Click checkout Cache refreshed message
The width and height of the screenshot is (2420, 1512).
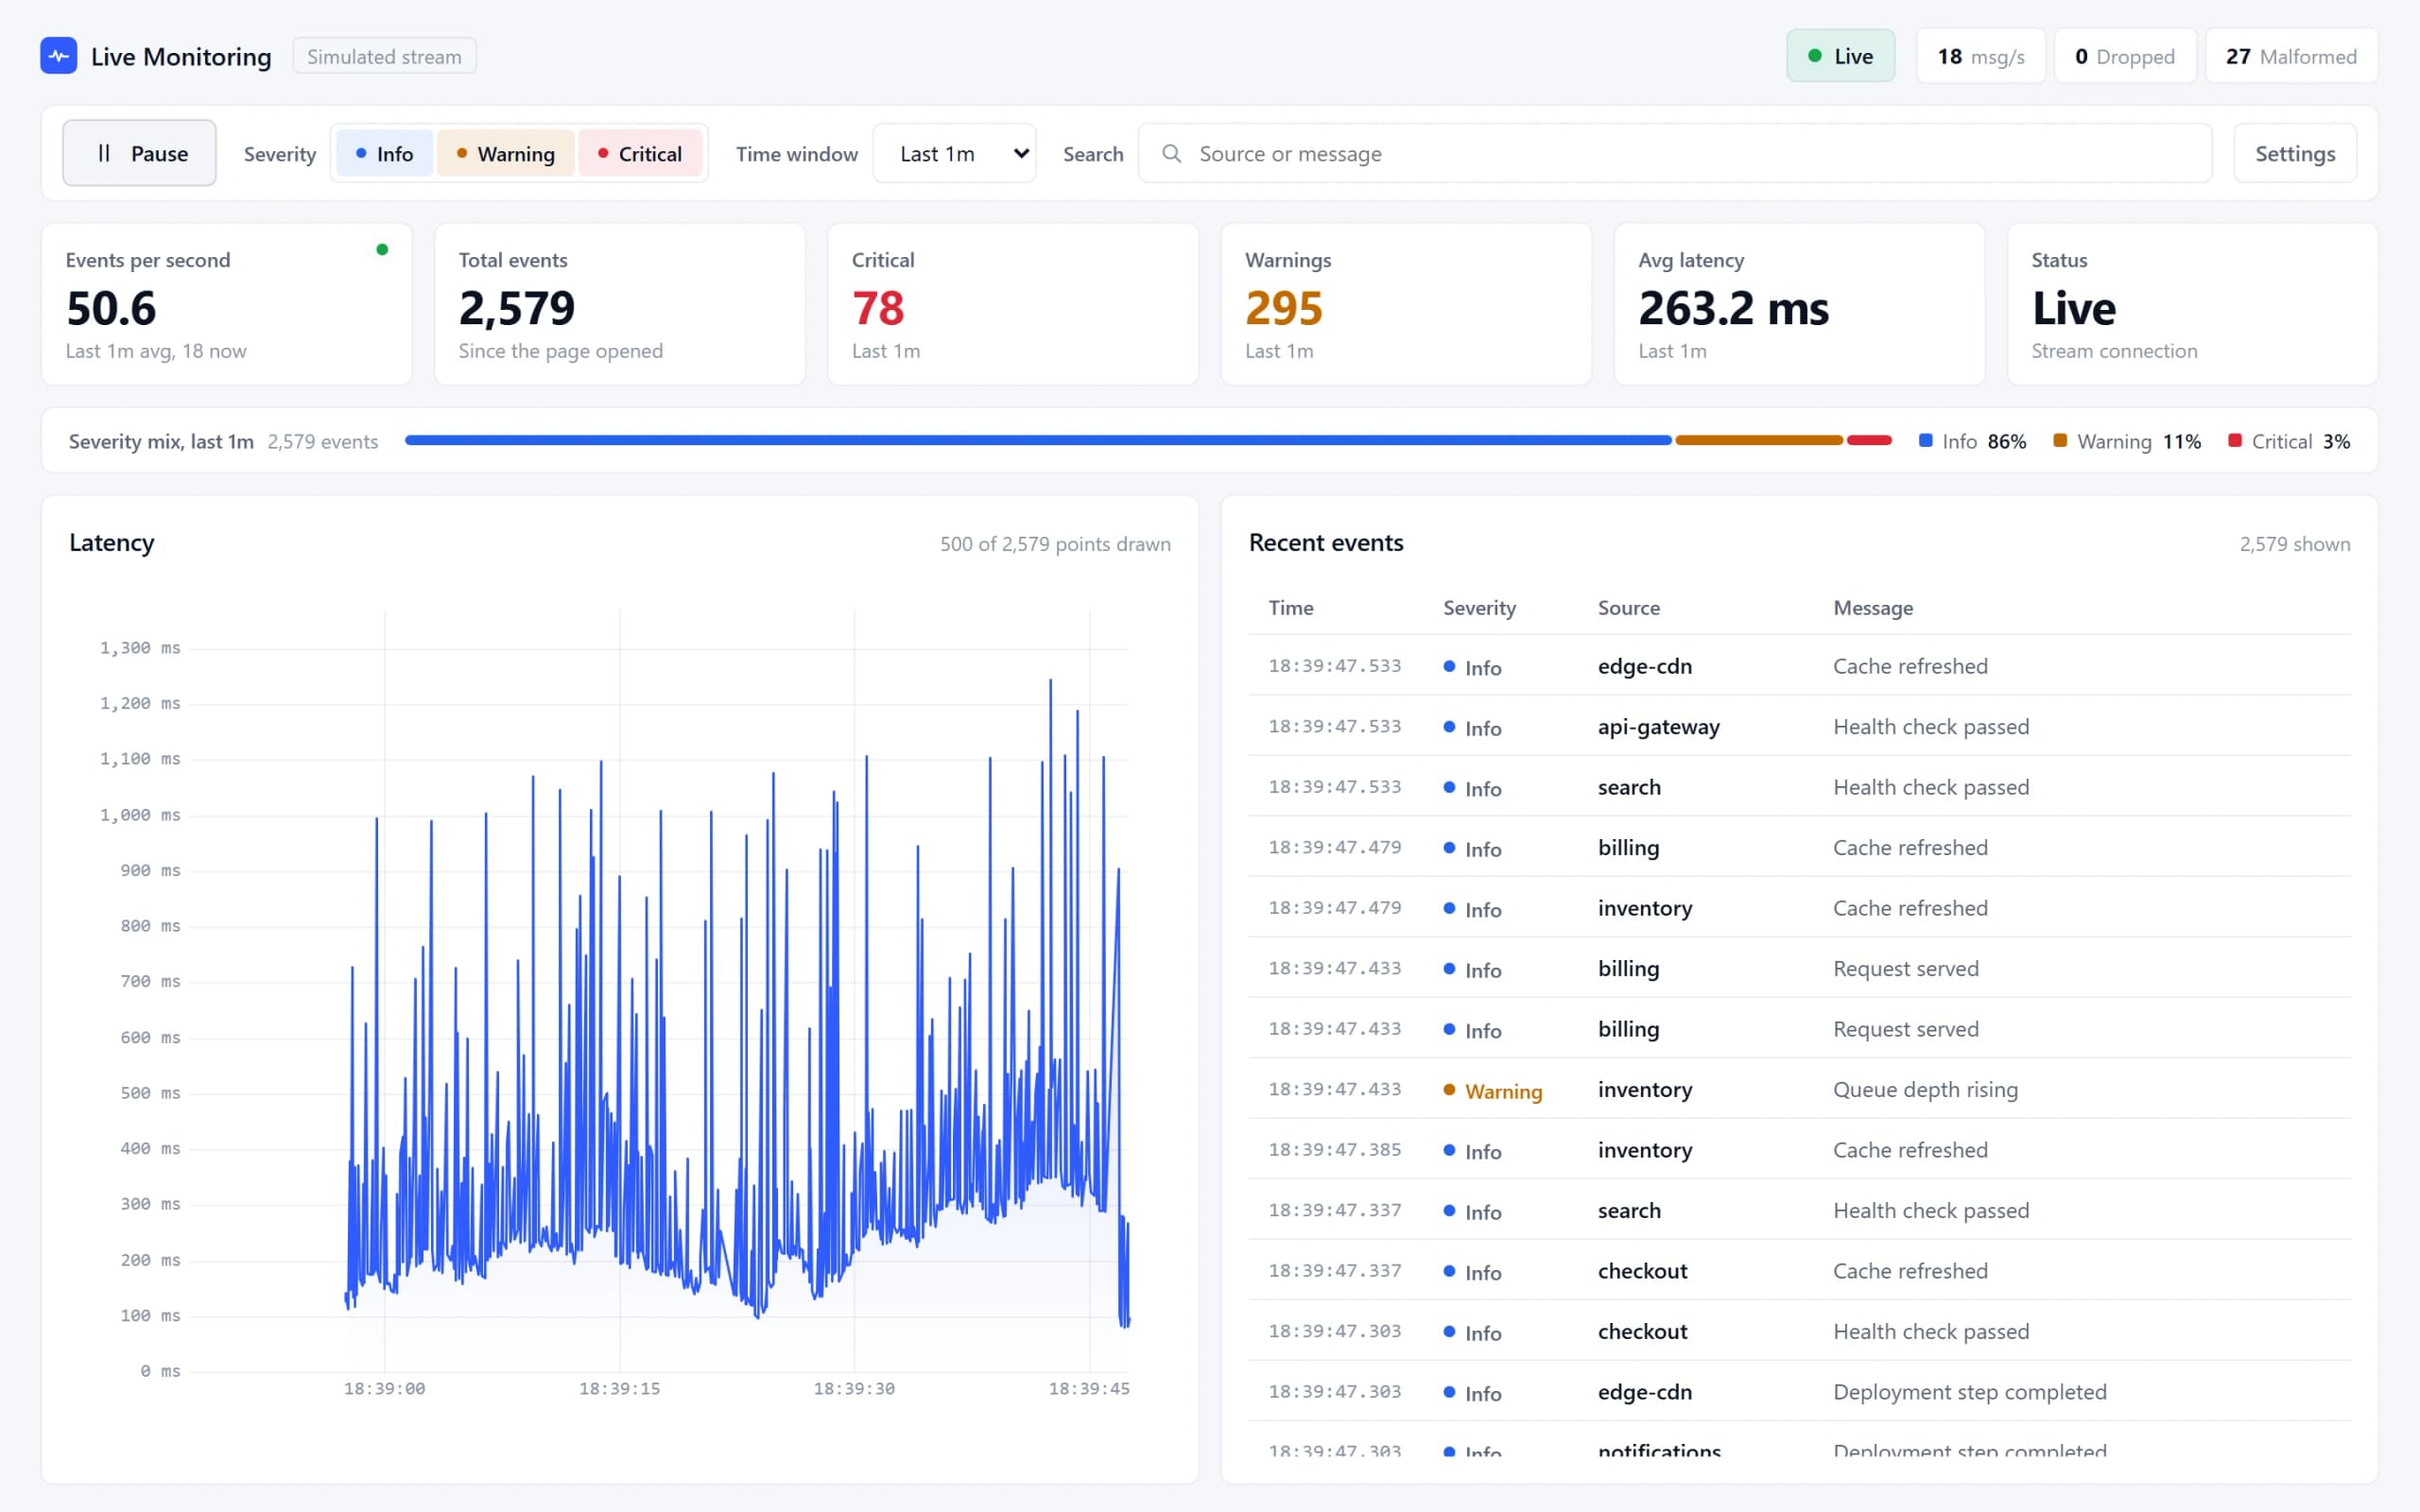point(1909,1271)
